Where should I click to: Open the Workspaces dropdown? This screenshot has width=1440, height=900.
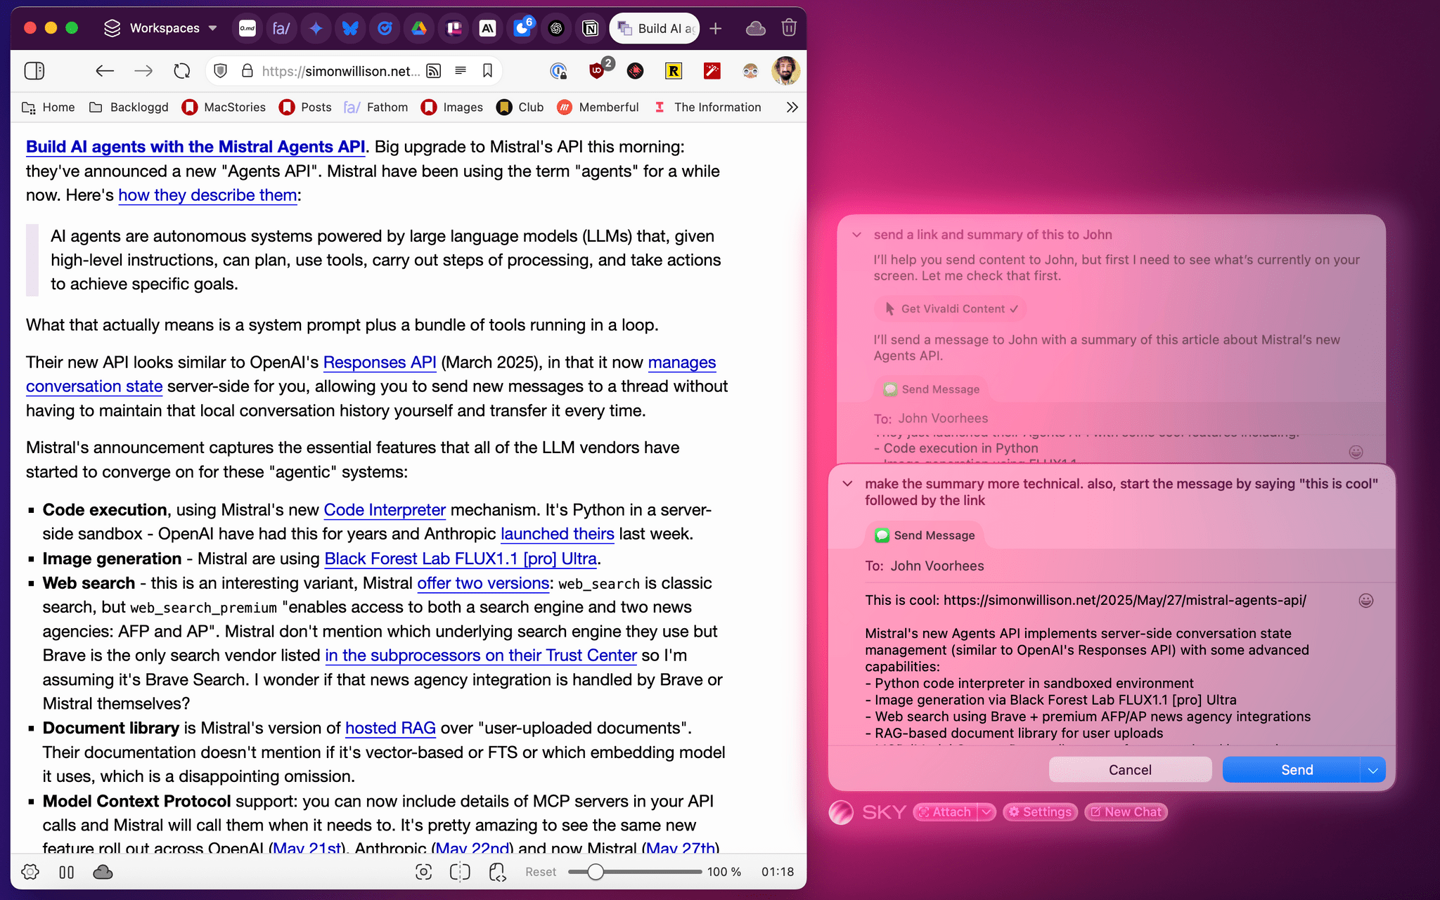pos(162,28)
